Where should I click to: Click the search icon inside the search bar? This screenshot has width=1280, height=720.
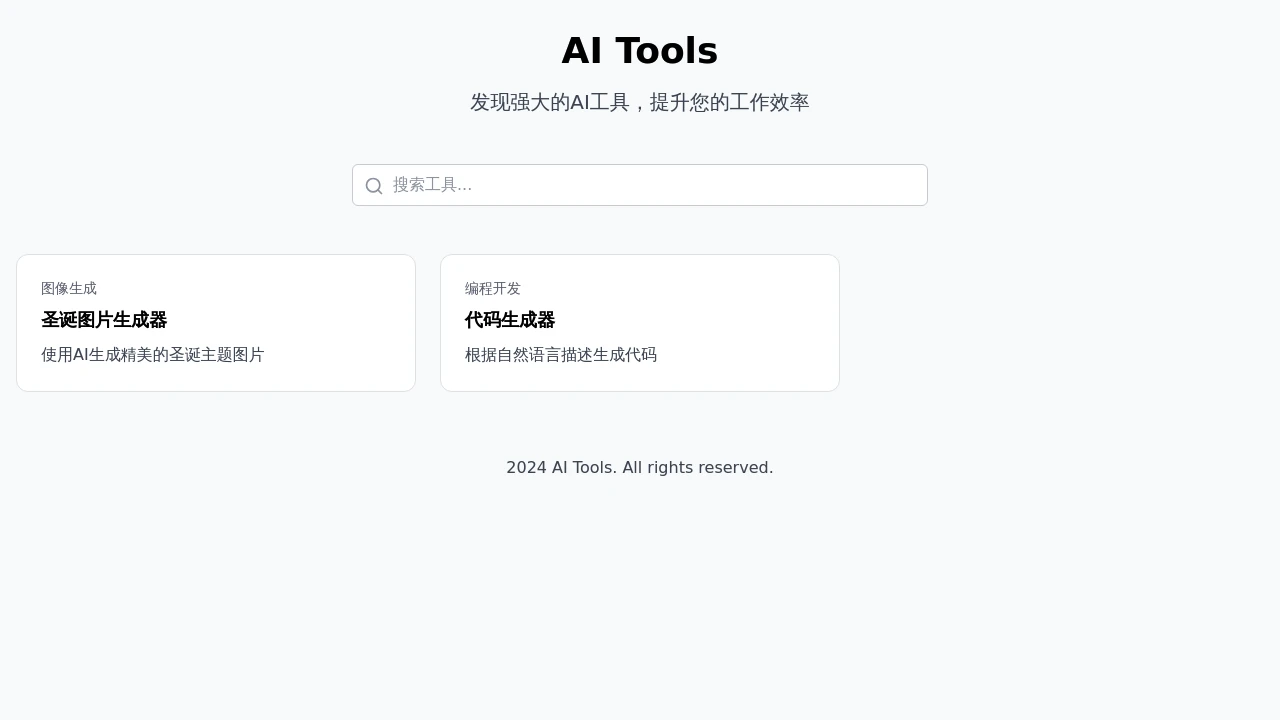(374, 186)
